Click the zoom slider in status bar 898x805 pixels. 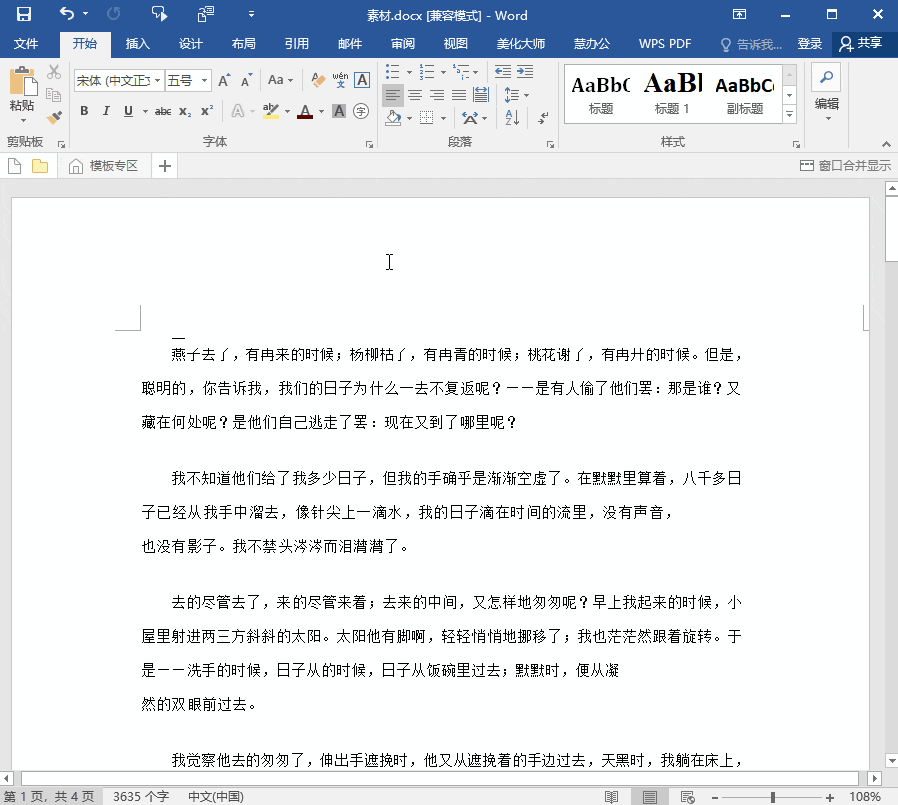[x=773, y=797]
